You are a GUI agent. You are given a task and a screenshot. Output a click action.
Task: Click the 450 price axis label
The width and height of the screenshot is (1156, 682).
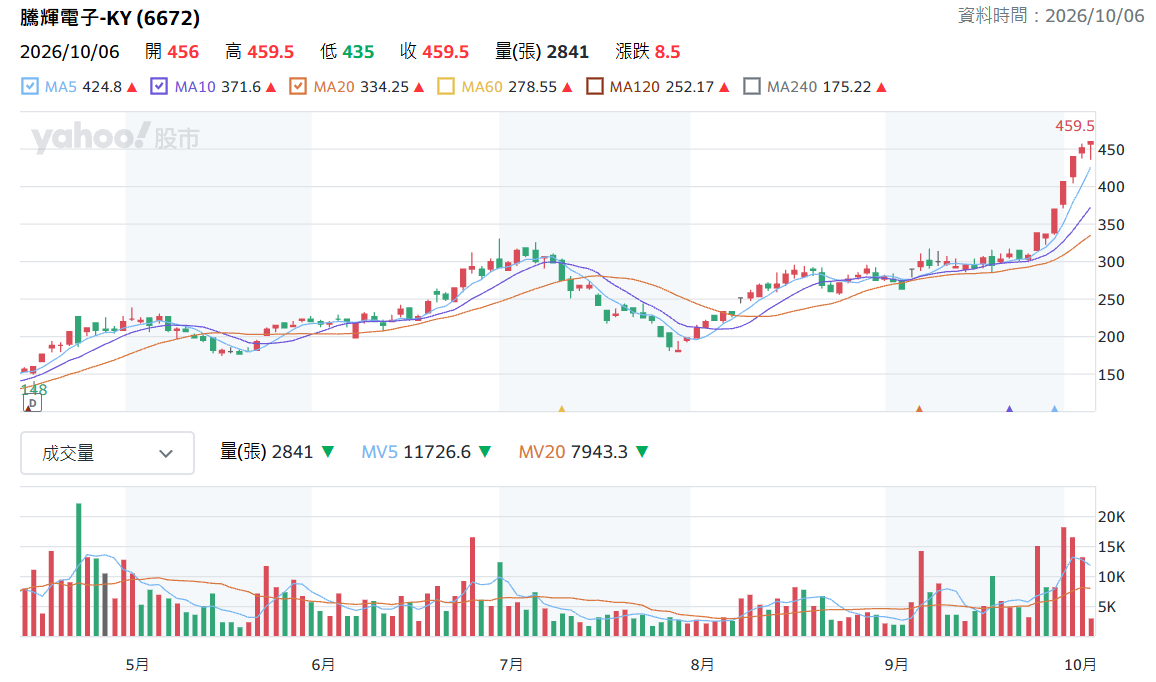coord(1111,150)
